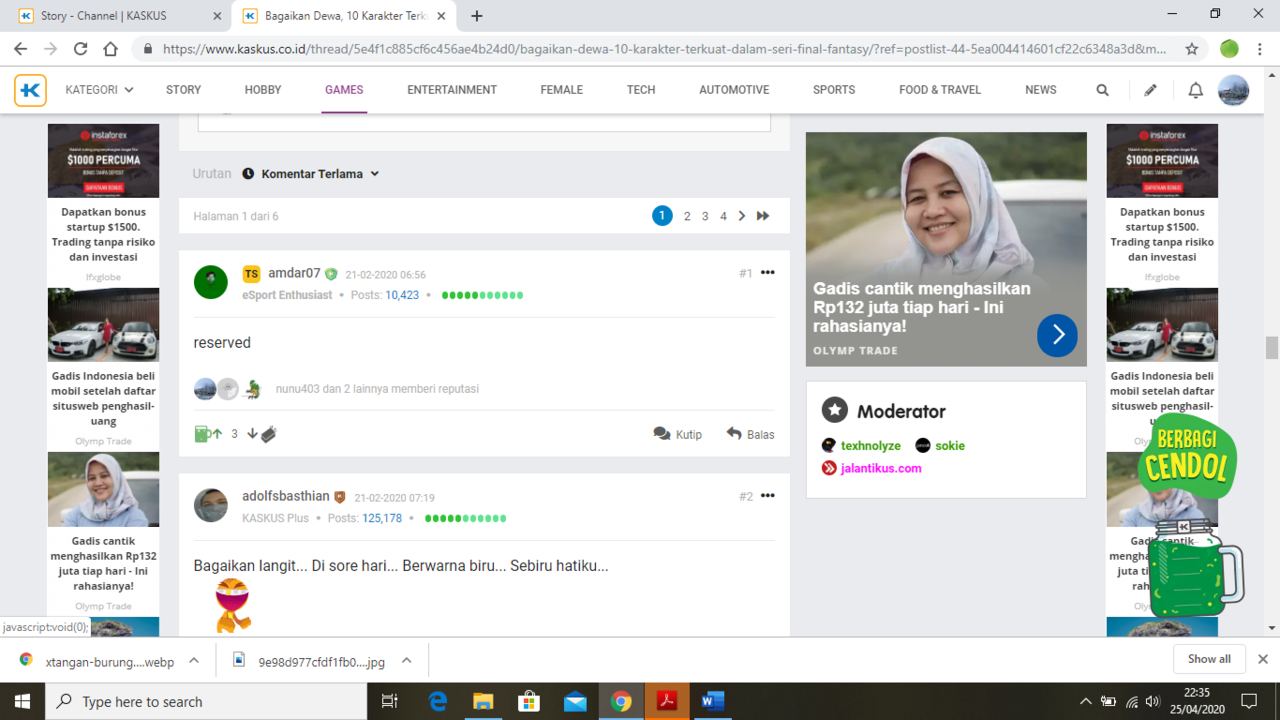Open the NEWS menu

tap(1041, 90)
